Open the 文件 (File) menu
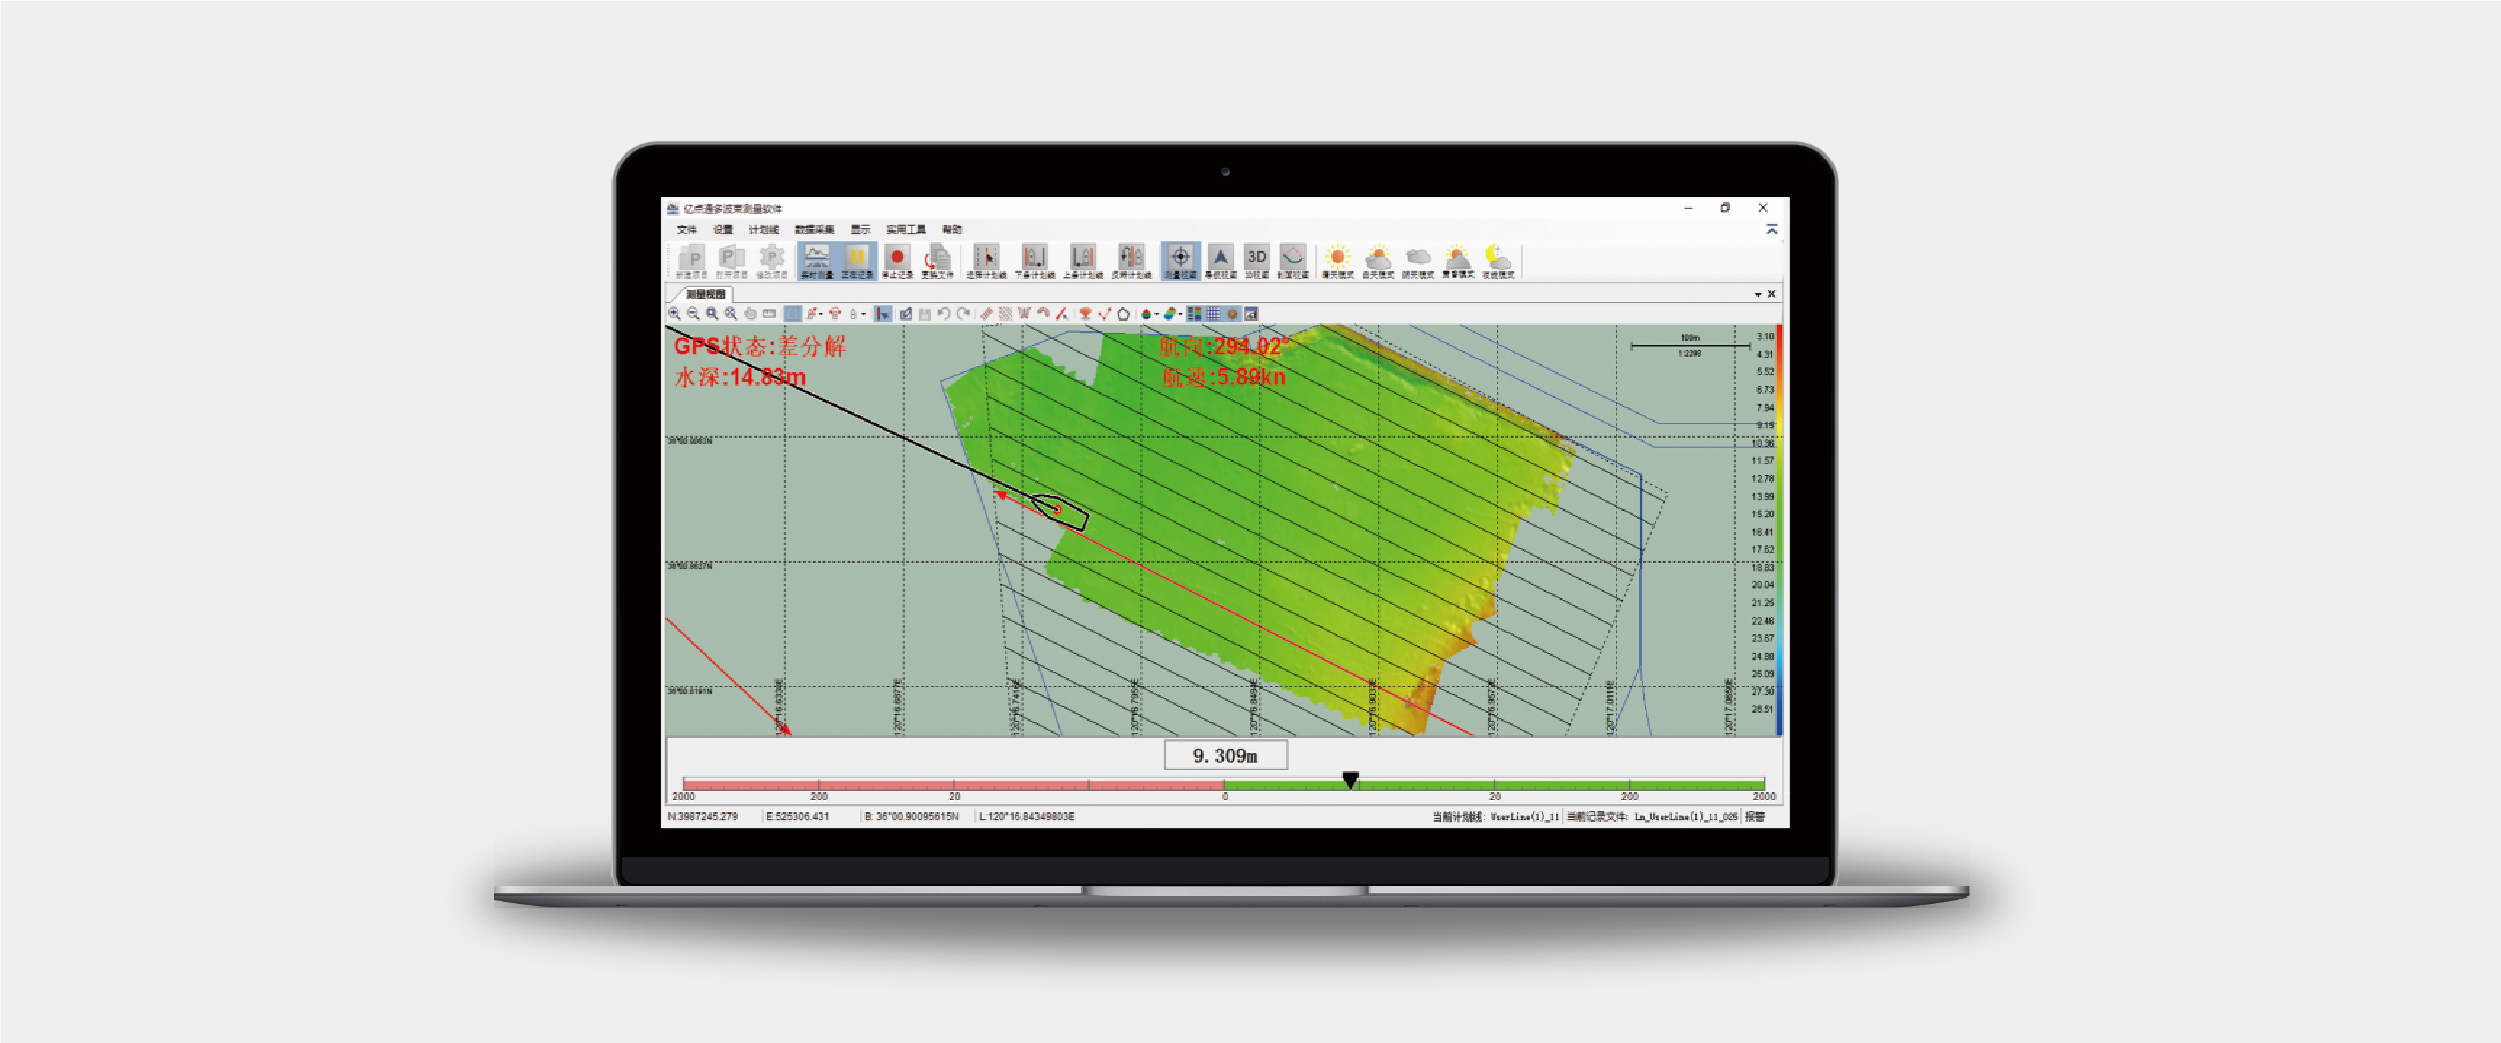Image resolution: width=2501 pixels, height=1043 pixels. pyautogui.click(x=686, y=230)
